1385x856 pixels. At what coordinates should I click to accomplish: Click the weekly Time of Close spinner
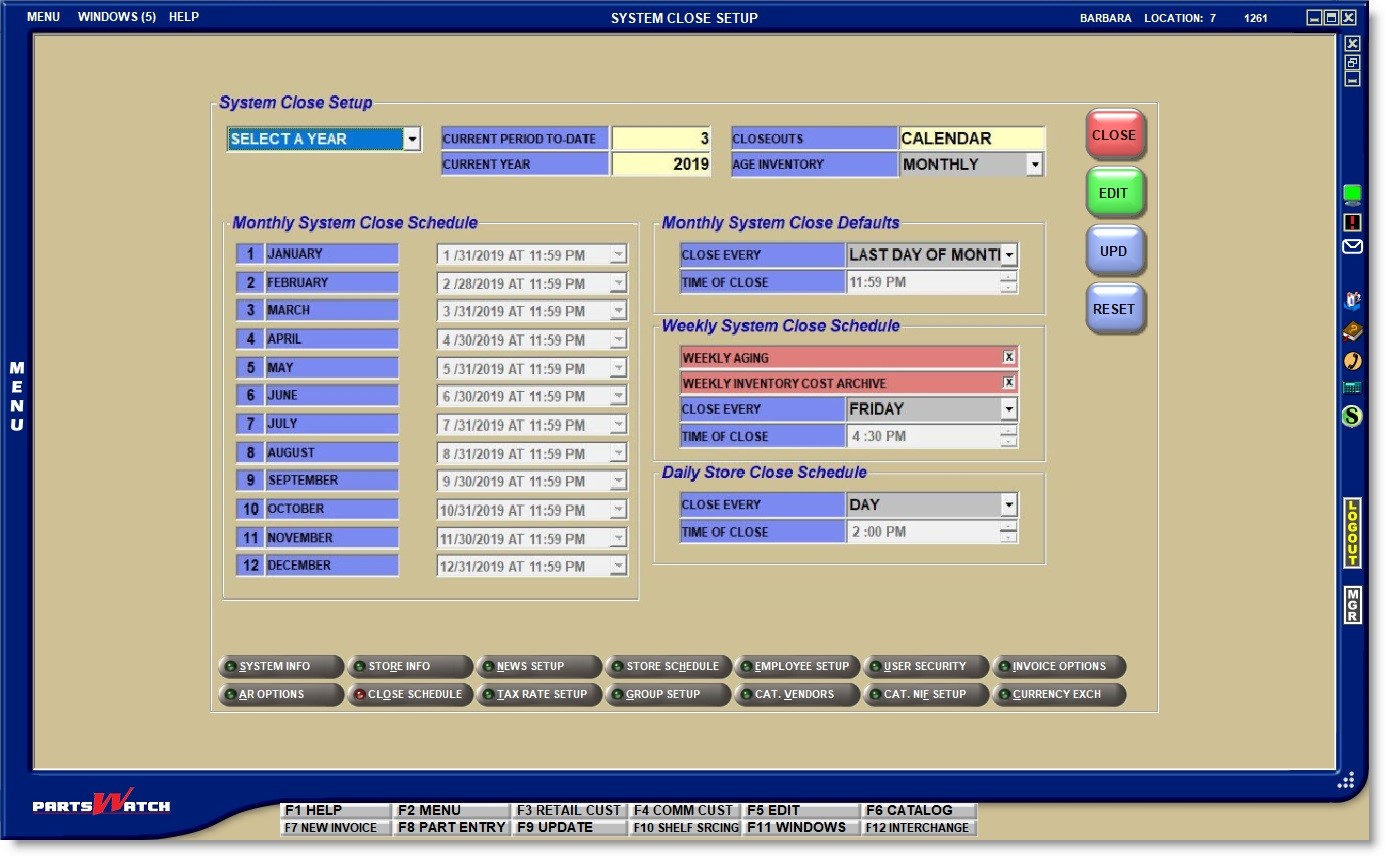click(x=1008, y=436)
